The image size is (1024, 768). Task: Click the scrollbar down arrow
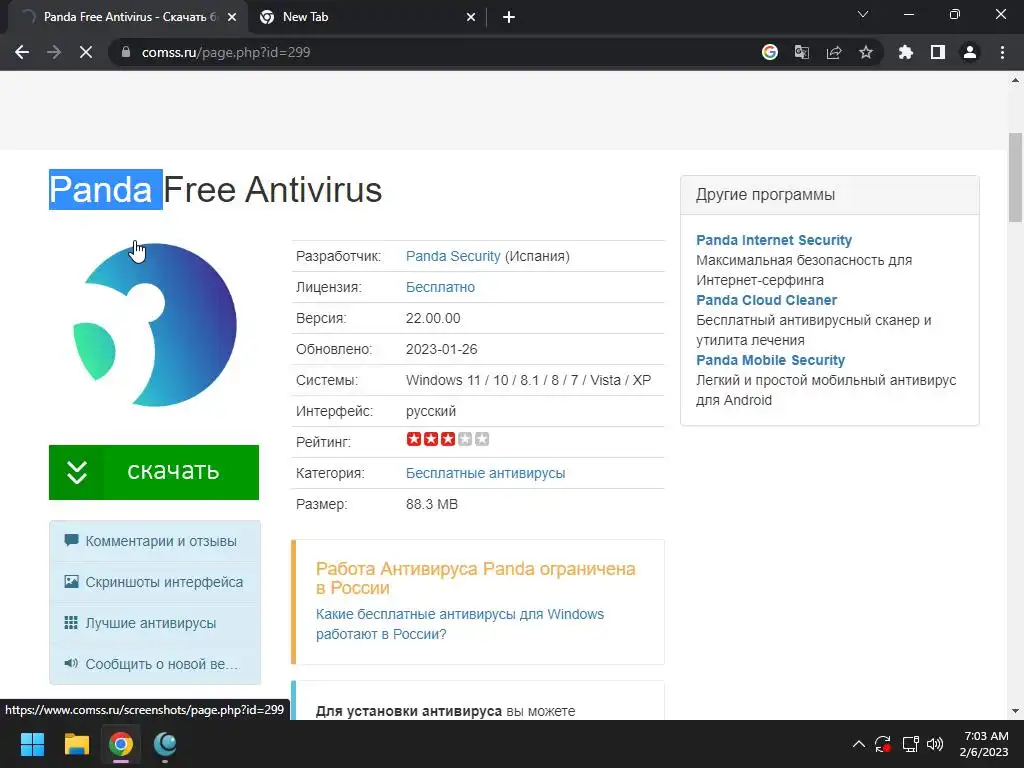point(1015,711)
